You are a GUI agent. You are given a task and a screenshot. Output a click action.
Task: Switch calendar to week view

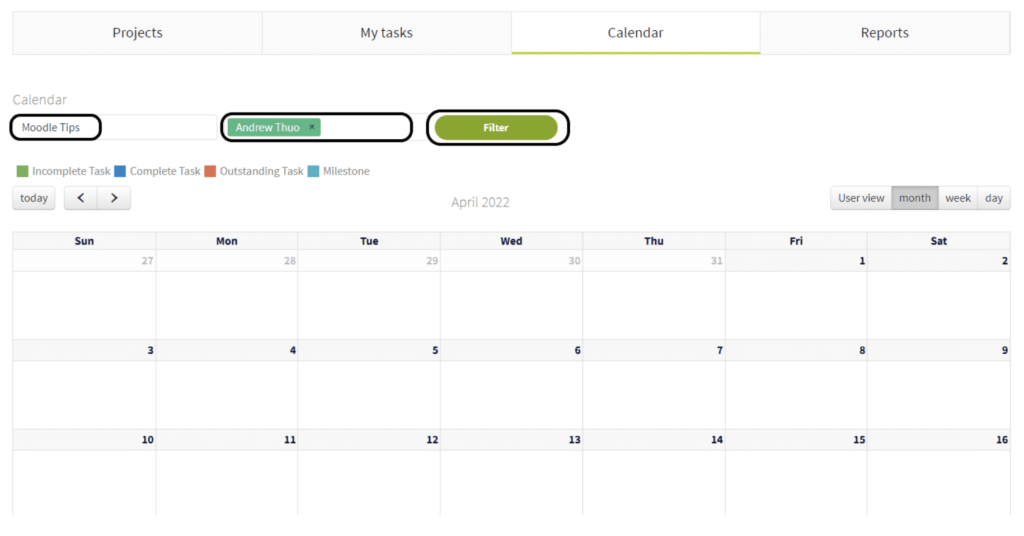(x=958, y=198)
